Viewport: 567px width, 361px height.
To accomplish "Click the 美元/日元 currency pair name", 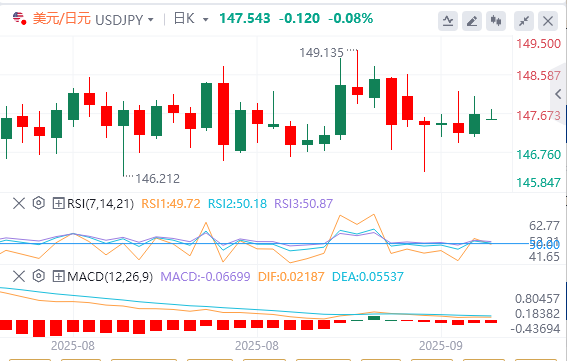I will pos(61,18).
